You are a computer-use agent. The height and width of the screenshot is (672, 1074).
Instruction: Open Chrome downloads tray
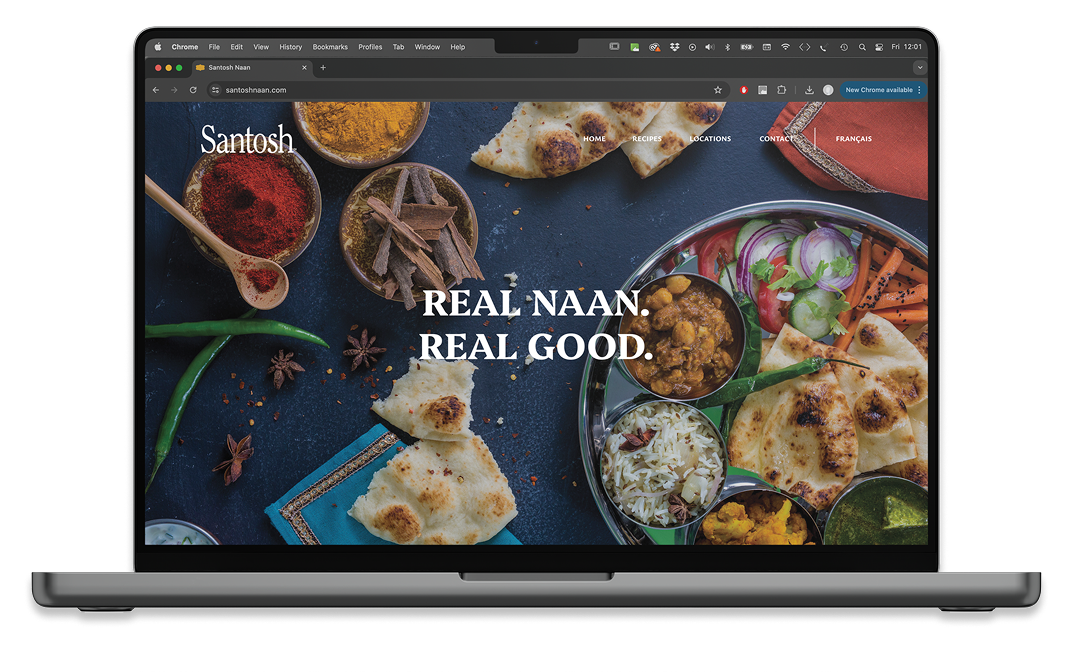coord(809,90)
